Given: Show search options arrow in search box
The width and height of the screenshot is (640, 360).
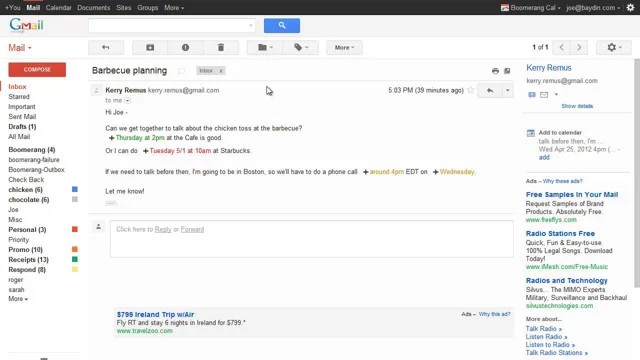Looking at the screenshot, I should pyautogui.click(x=251, y=26).
